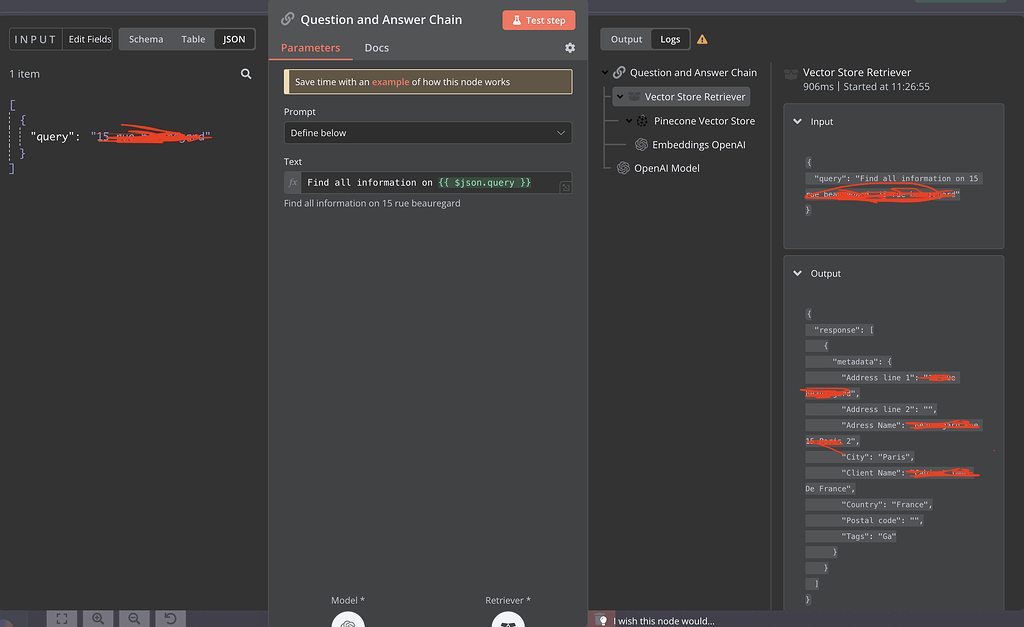
Task: Select the JSON input view
Action: [234, 39]
